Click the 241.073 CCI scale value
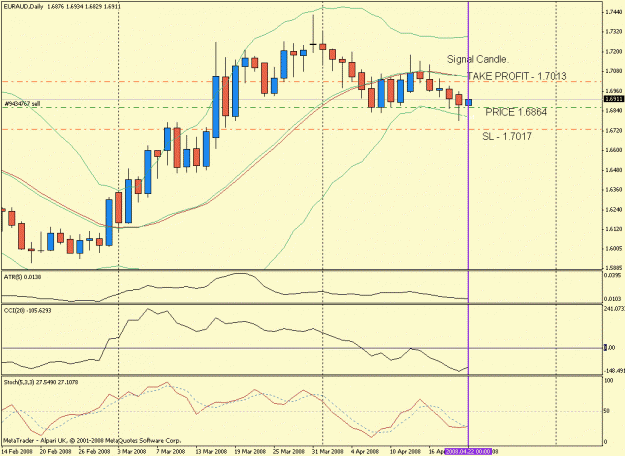The width and height of the screenshot is (625, 456). (614, 309)
